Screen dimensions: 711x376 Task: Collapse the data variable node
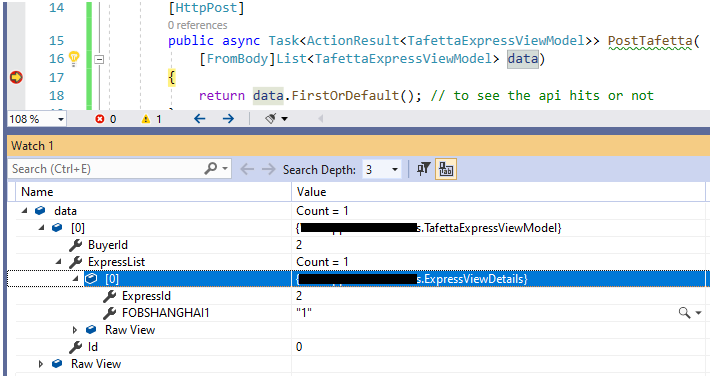(x=24, y=211)
